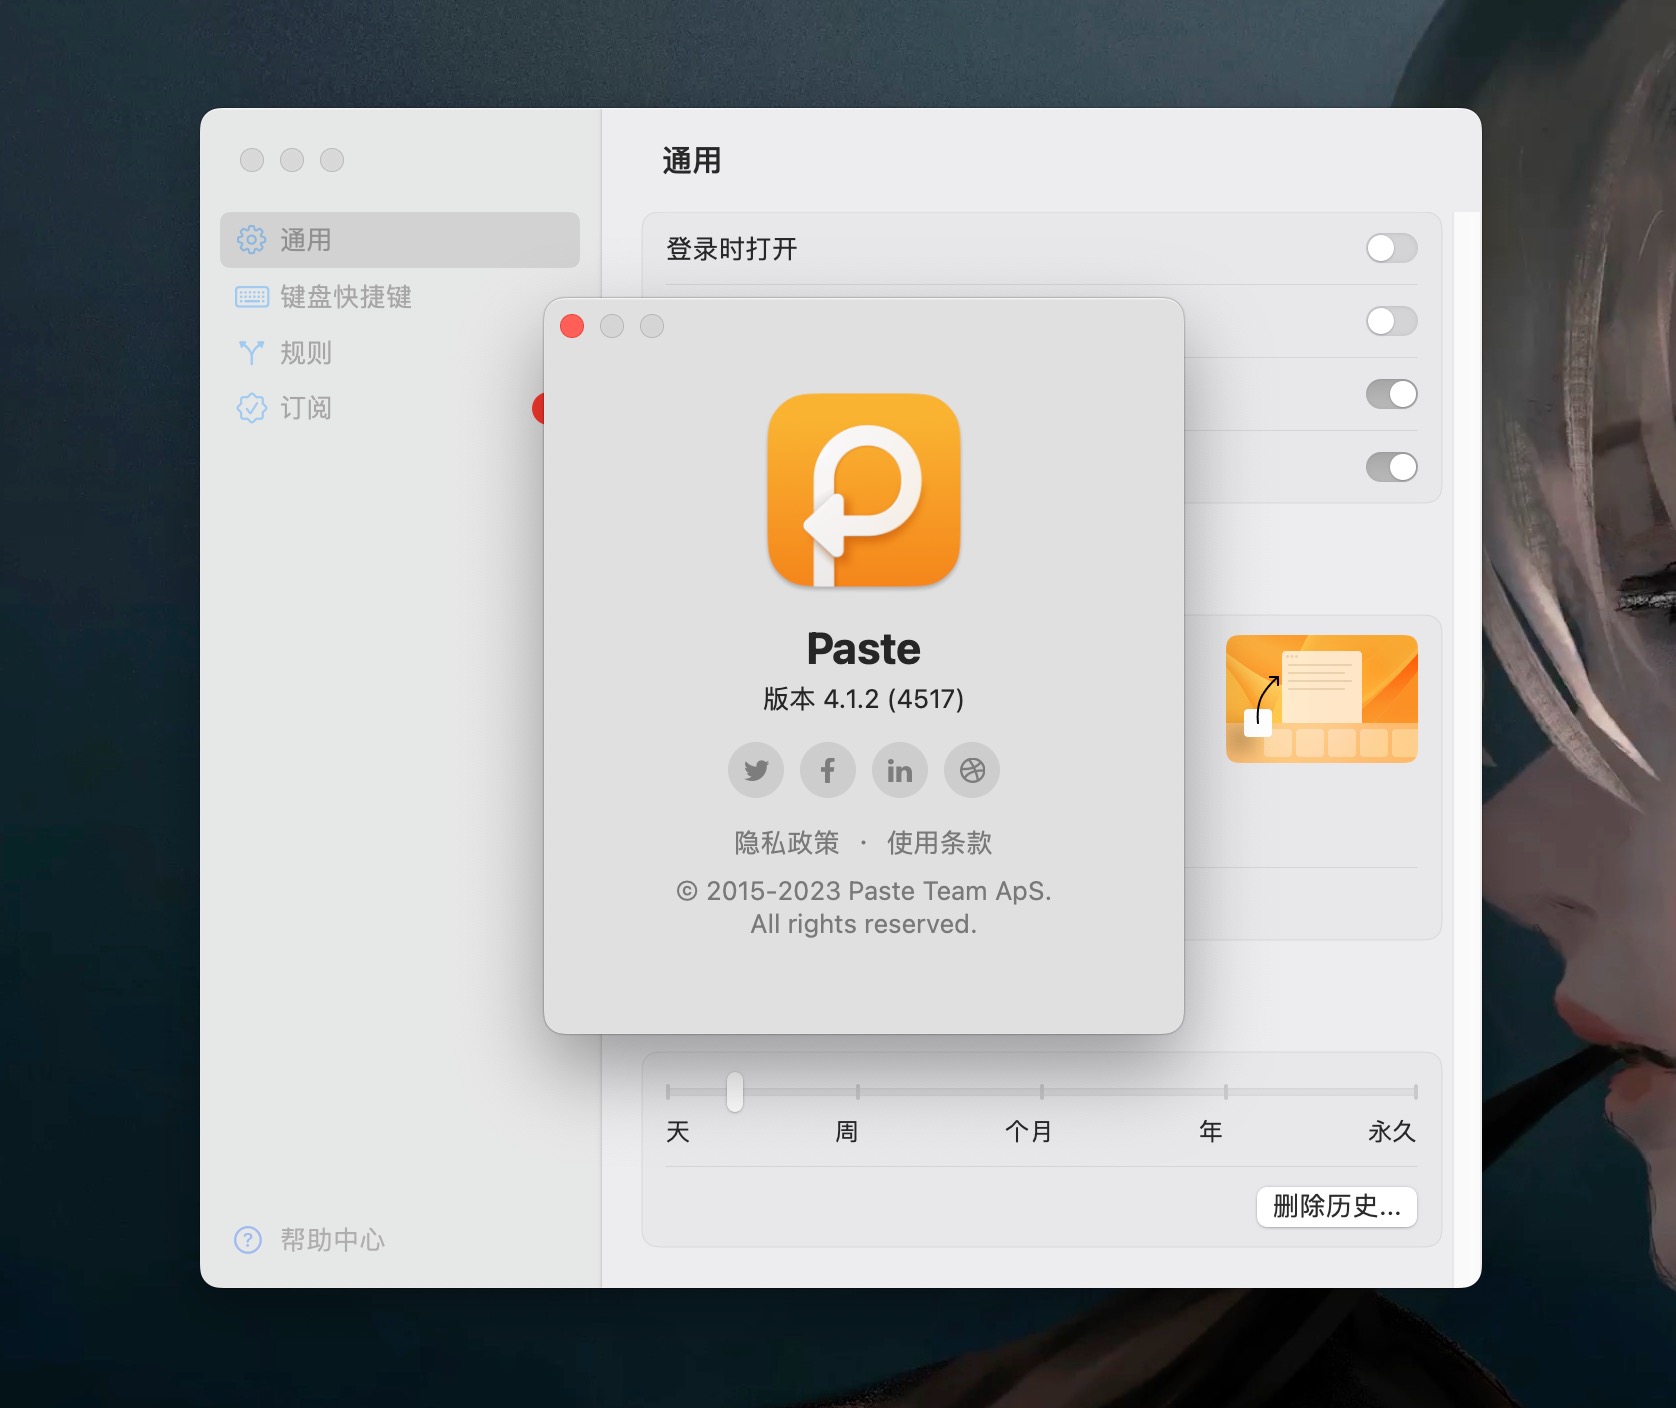Click the copyright text in About window
The width and height of the screenshot is (1676, 1408).
click(864, 907)
